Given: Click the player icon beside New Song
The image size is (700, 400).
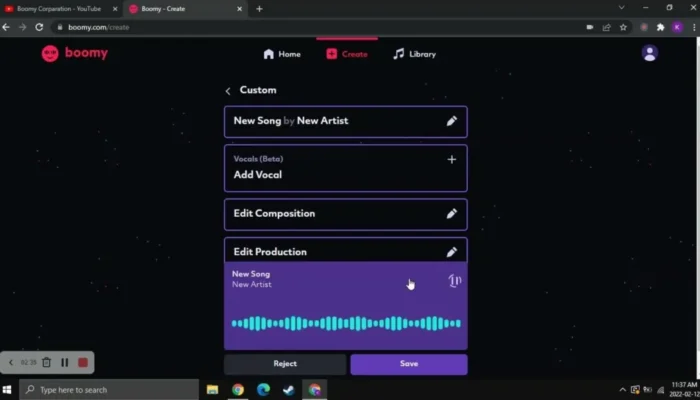Looking at the screenshot, I should click(454, 281).
